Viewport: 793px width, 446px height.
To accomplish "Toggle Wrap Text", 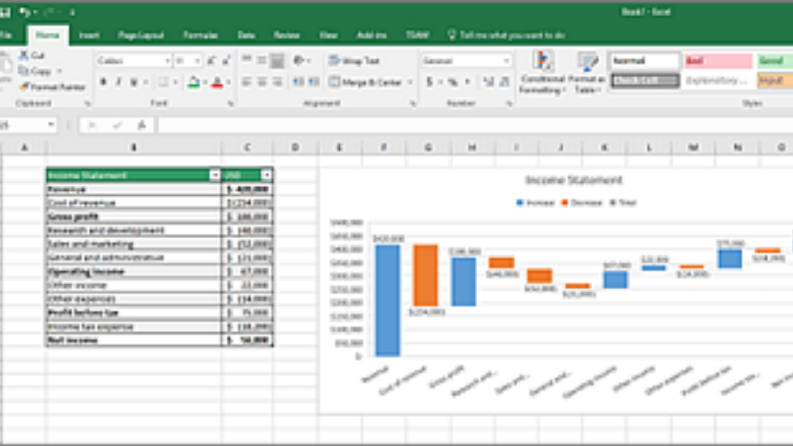I will [354, 61].
